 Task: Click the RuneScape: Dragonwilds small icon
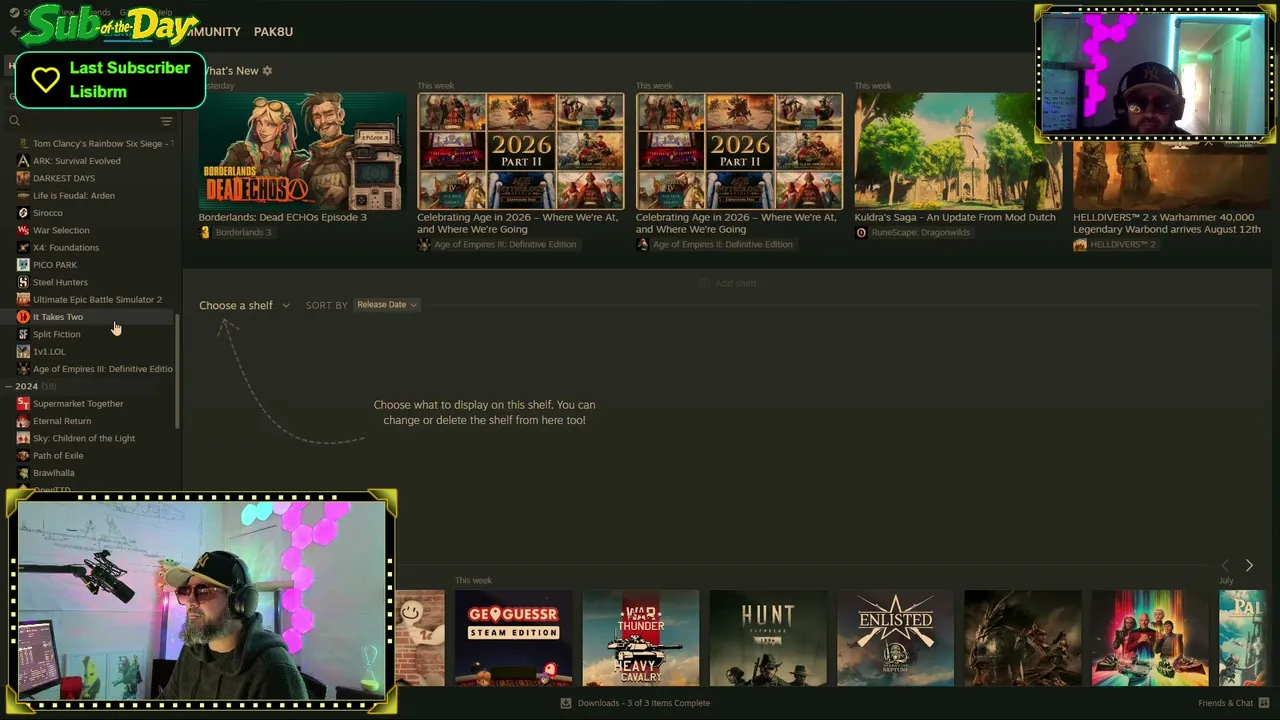coord(861,233)
